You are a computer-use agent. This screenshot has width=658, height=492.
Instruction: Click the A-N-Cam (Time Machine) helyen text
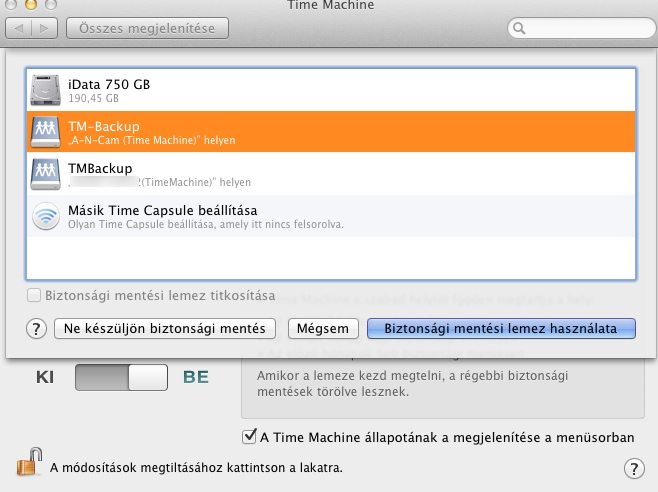point(151,140)
